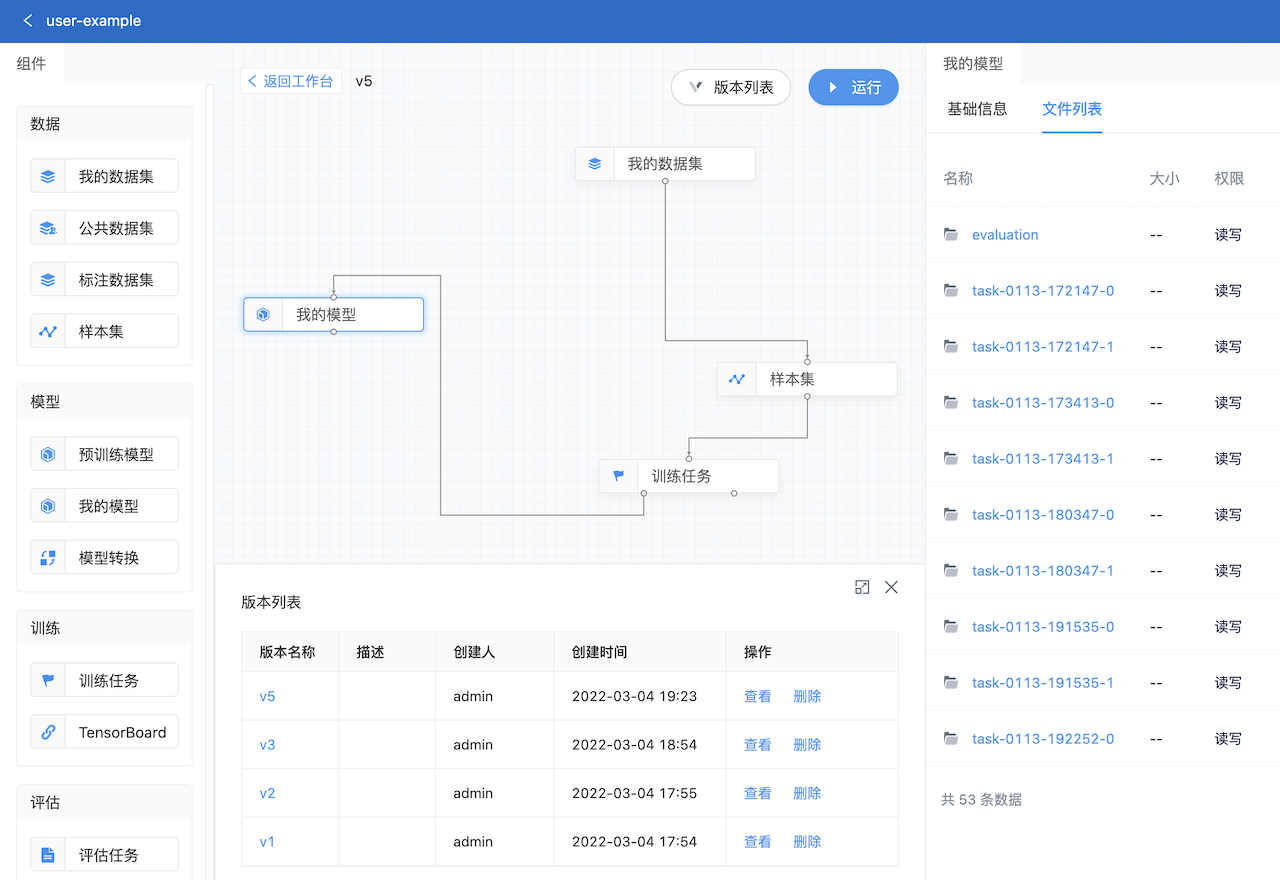Click the 权限 column header in file list

1229,179
